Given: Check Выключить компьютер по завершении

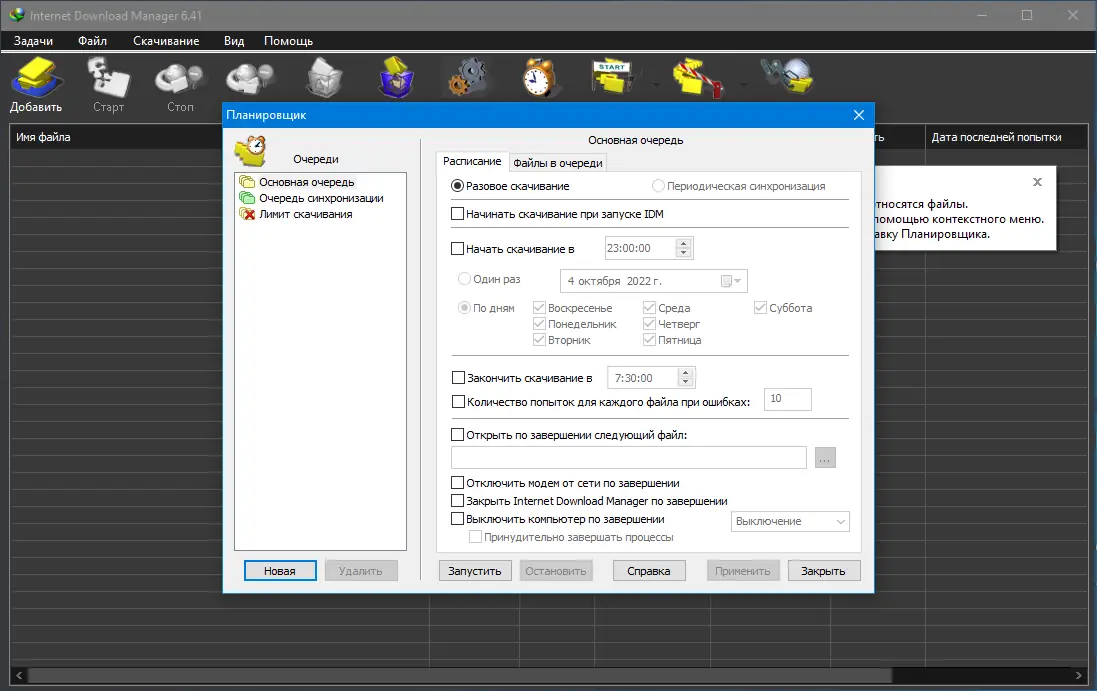Looking at the screenshot, I should point(458,519).
